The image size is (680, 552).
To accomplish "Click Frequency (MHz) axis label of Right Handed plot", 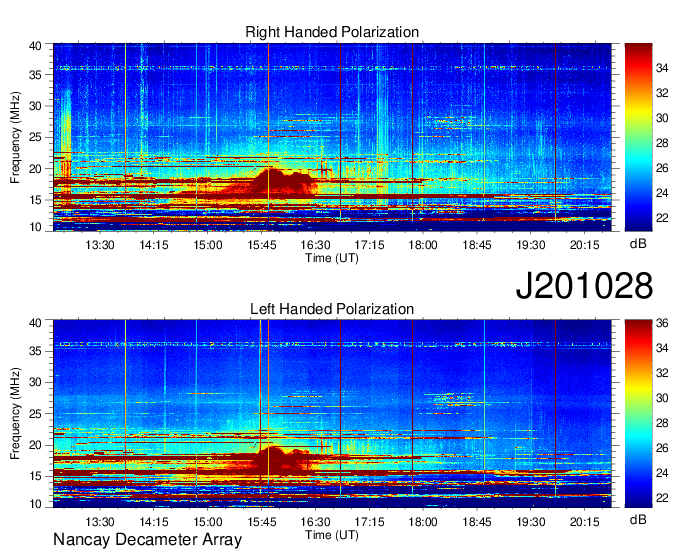I will [15, 138].
